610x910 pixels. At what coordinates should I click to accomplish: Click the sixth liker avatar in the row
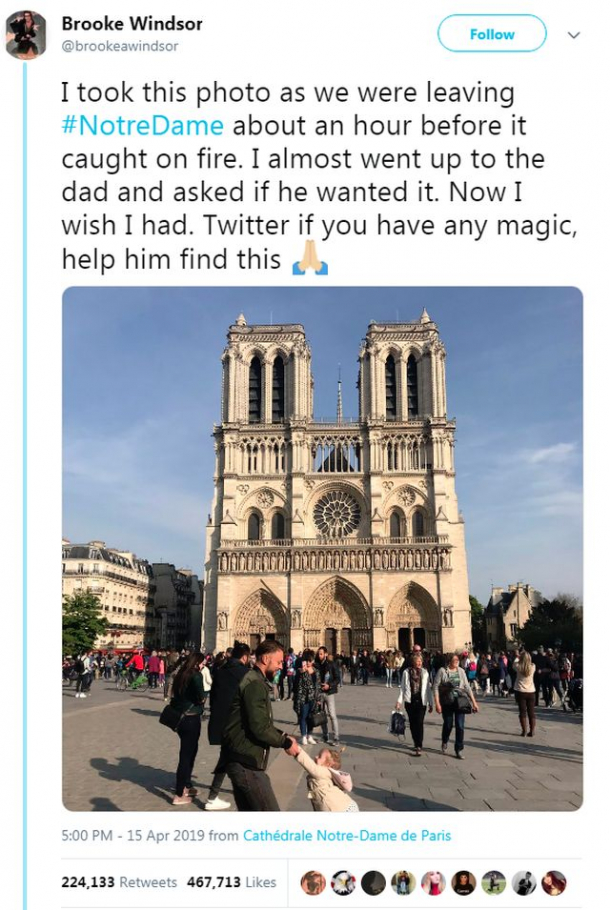(x=463, y=882)
